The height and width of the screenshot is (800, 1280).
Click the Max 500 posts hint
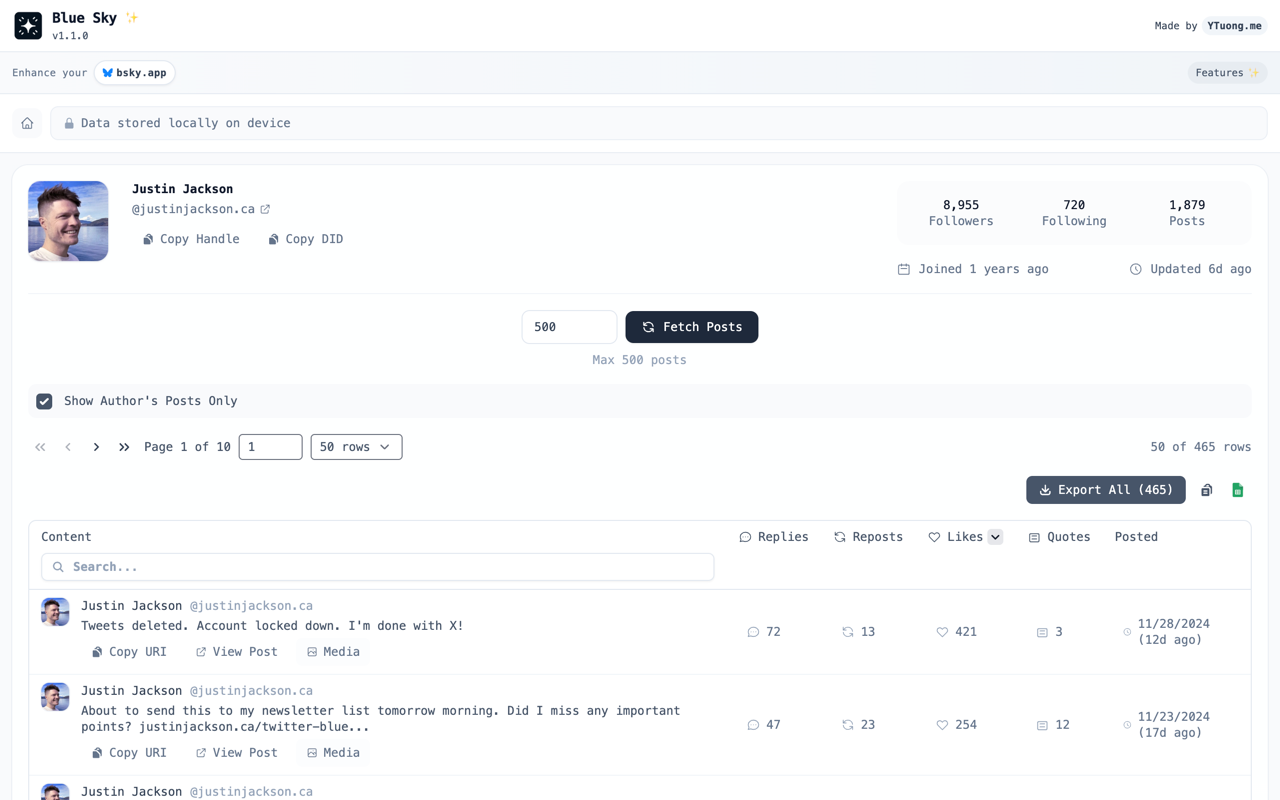click(x=639, y=360)
